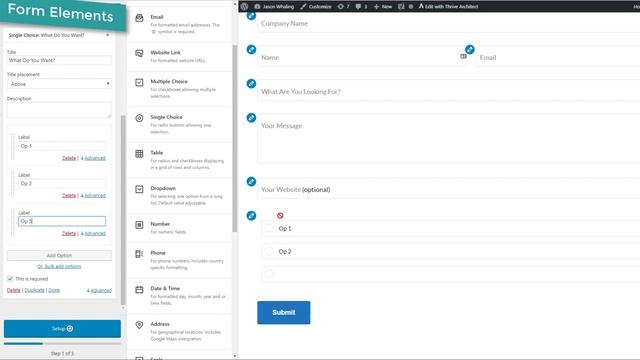The image size is (640, 360).
Task: Click the Add Option button
Action: click(59, 256)
